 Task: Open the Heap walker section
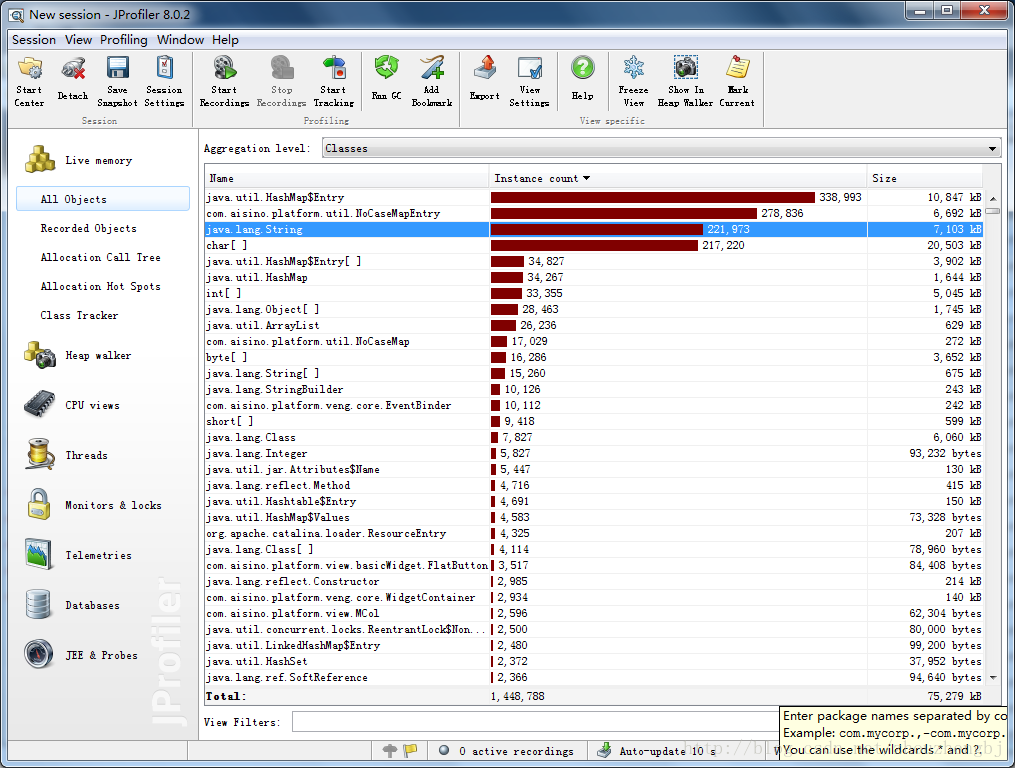pyautogui.click(x=78, y=355)
